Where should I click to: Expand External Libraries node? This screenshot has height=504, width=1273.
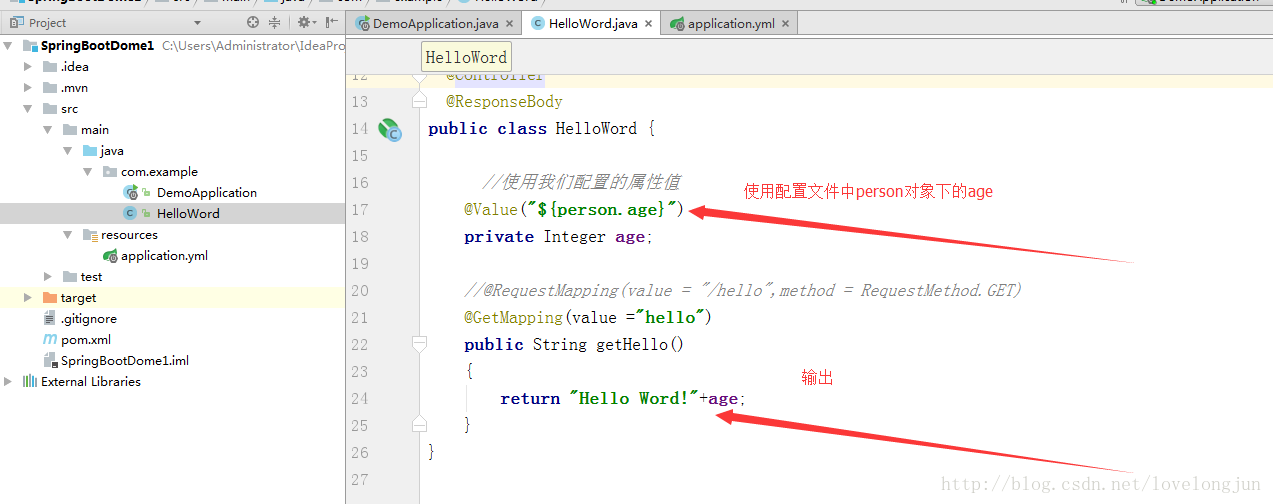[x=9, y=381]
